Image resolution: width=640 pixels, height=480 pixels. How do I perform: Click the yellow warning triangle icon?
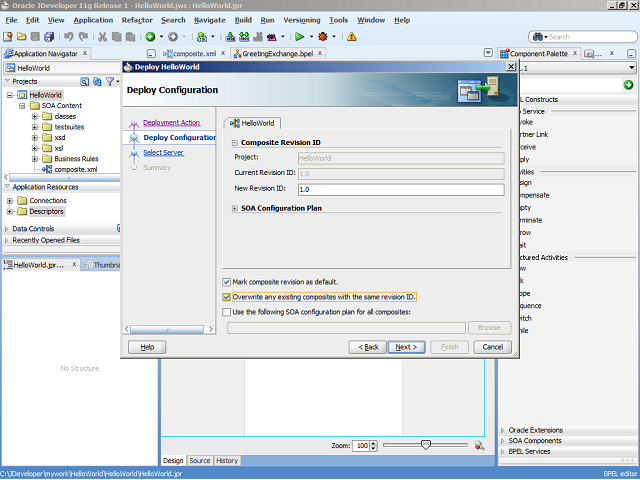click(x=351, y=37)
